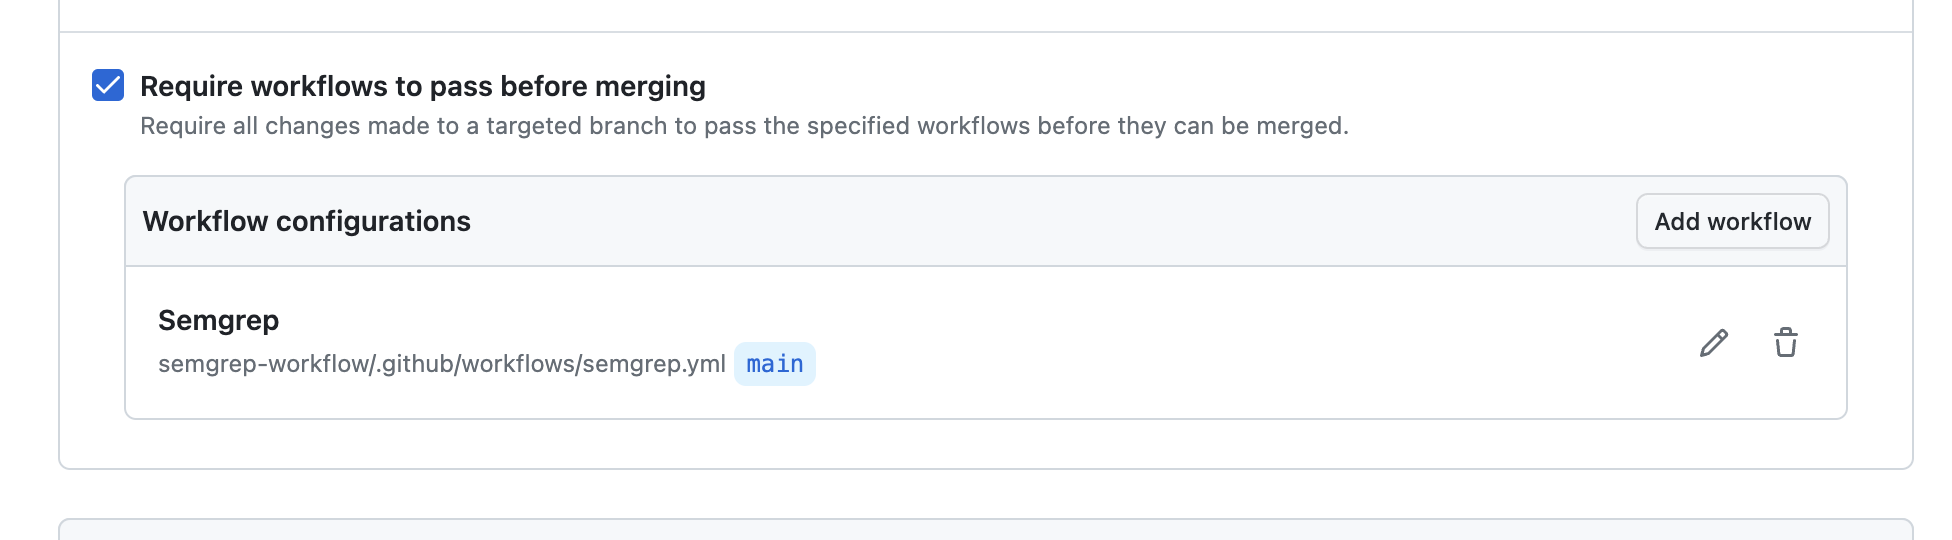Click the Semgrep workflow name

218,320
